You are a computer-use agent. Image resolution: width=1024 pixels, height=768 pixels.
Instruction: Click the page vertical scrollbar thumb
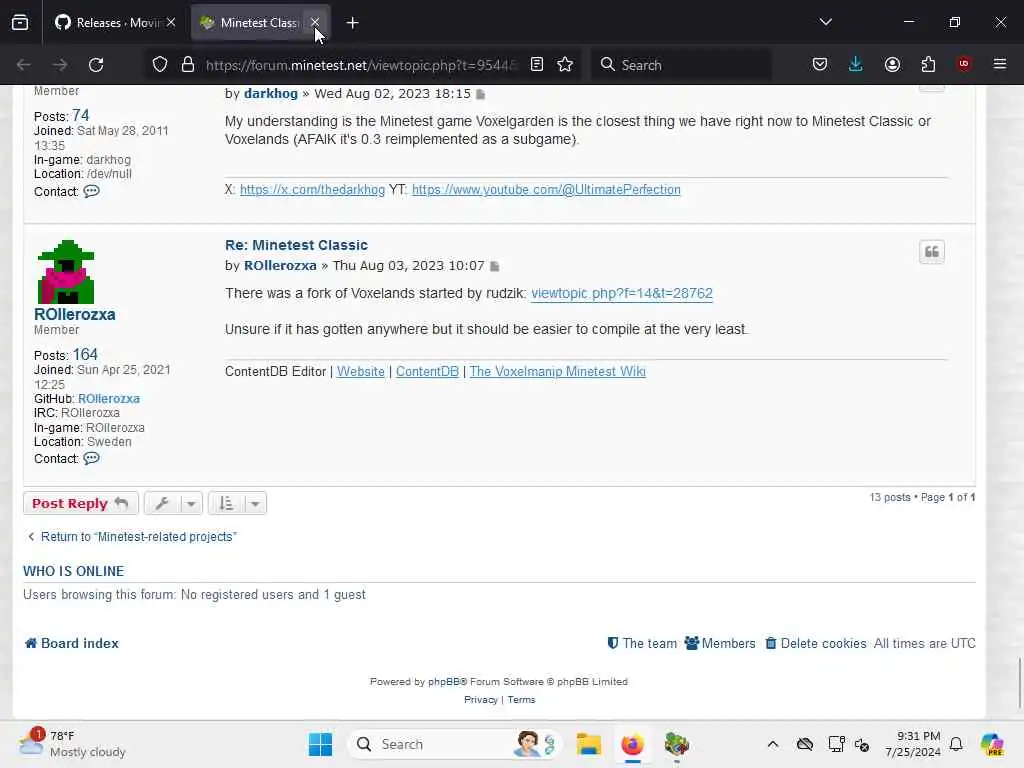pyautogui.click(x=1019, y=682)
